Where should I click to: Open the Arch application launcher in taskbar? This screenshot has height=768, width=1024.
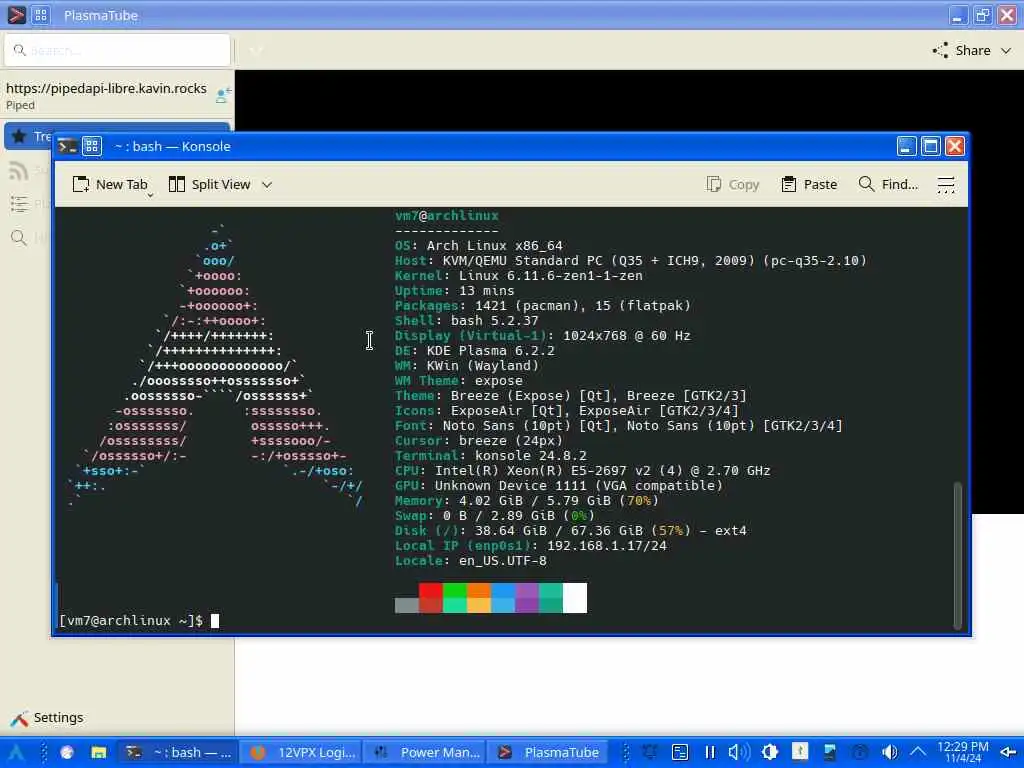coord(16,752)
